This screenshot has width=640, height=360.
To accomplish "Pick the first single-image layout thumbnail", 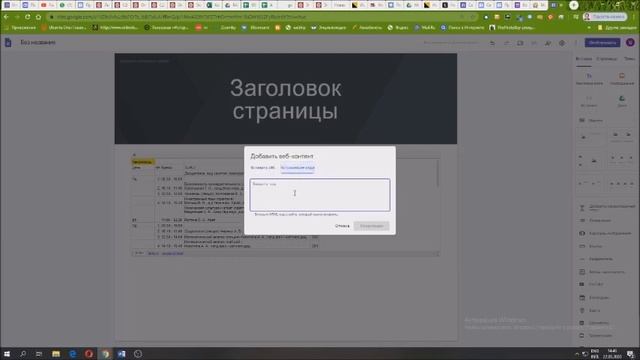I will 591,136.
